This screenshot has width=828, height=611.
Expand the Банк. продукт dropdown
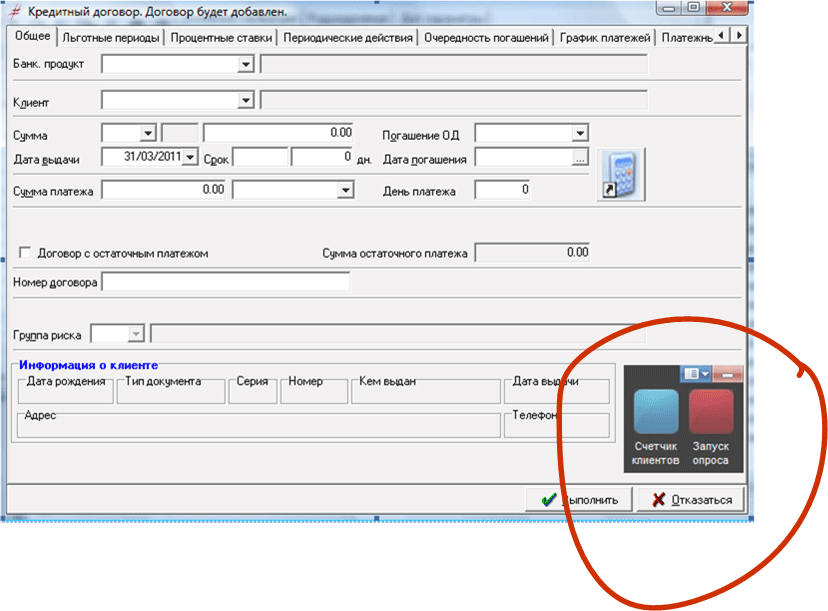246,65
